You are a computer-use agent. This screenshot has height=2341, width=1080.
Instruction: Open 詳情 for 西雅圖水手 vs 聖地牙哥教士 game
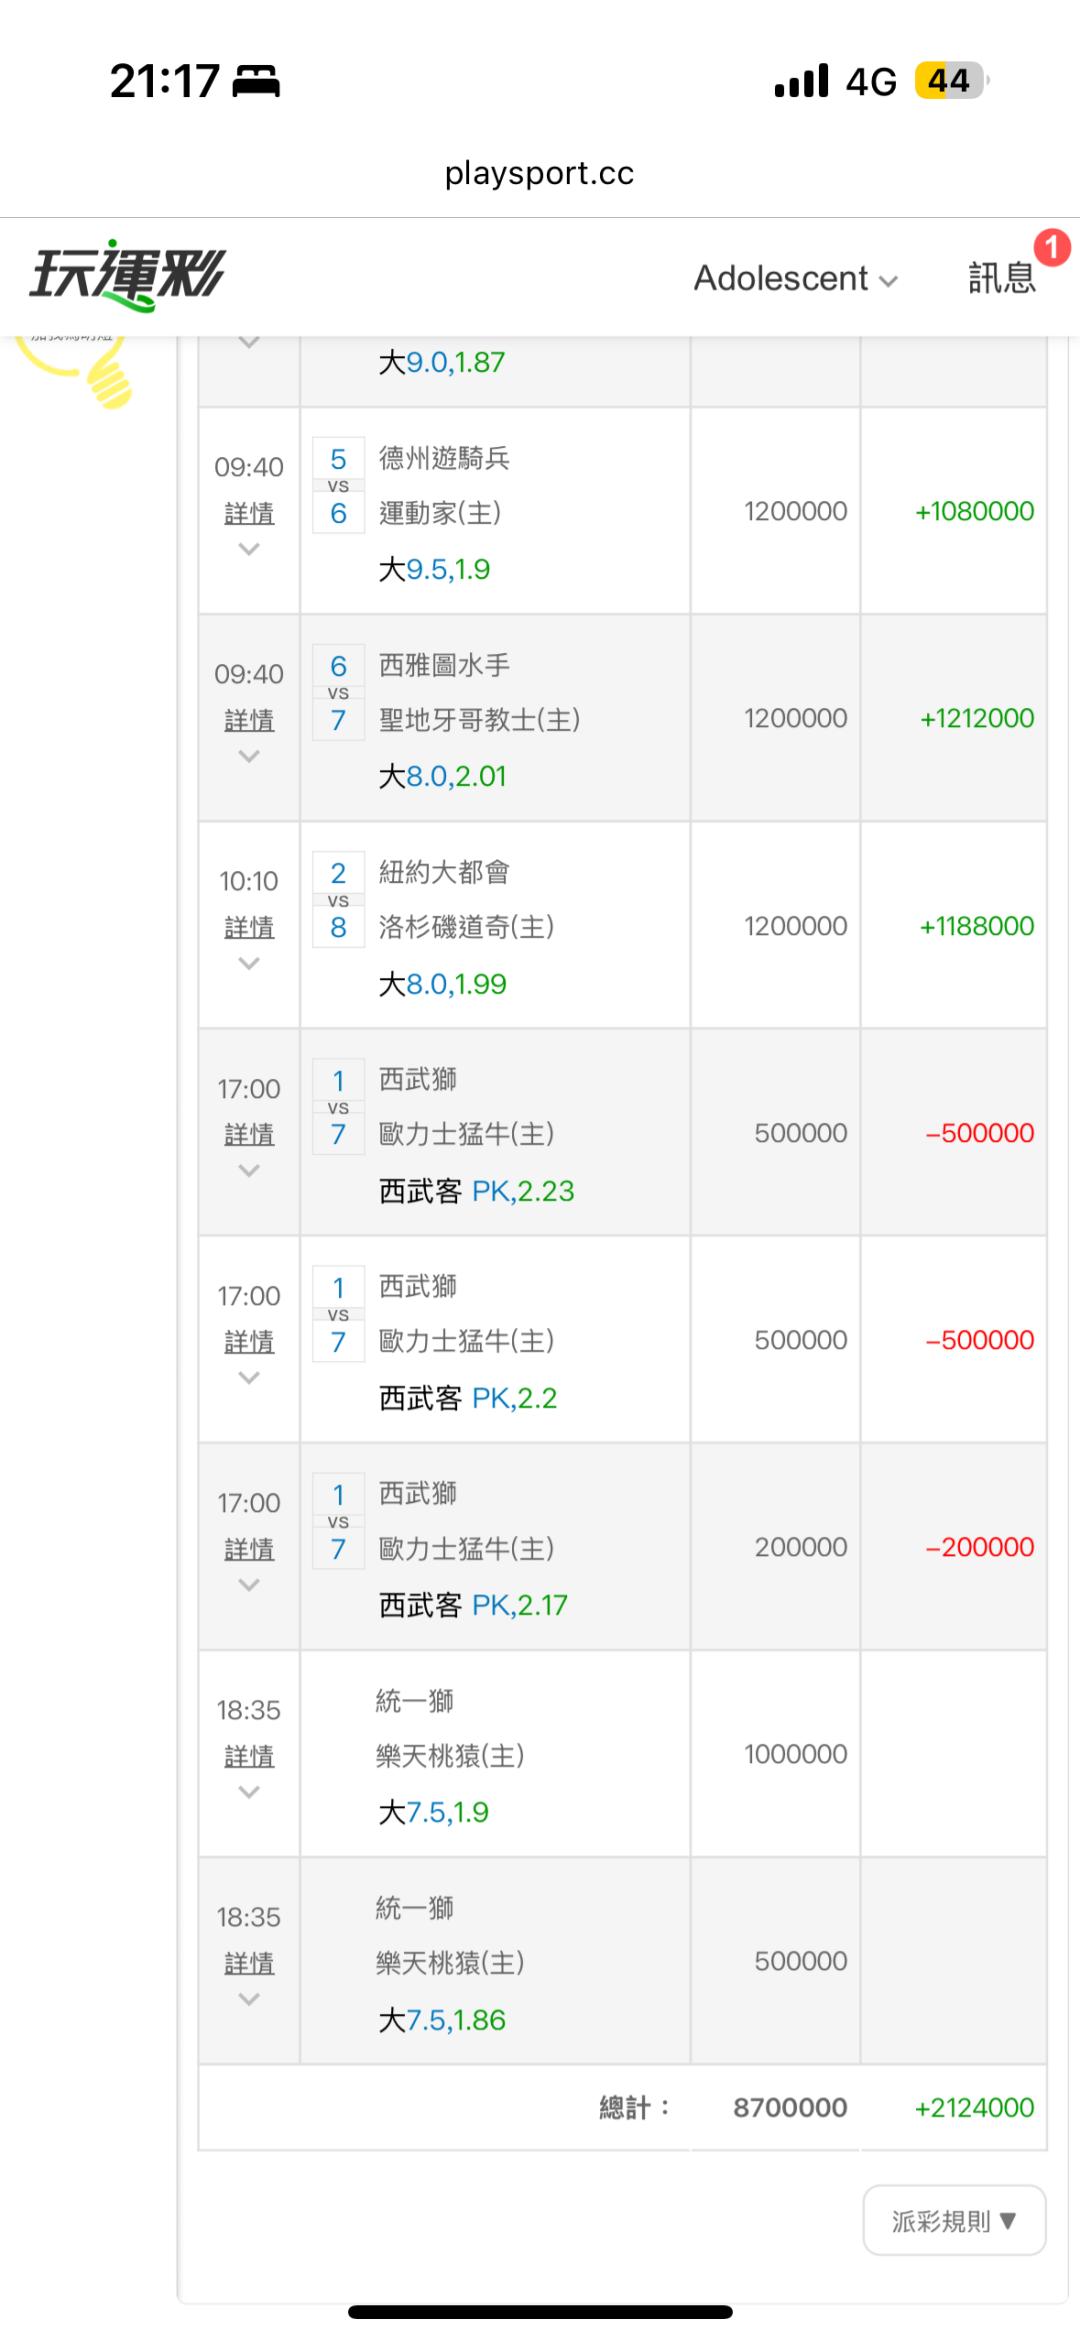pyautogui.click(x=249, y=721)
